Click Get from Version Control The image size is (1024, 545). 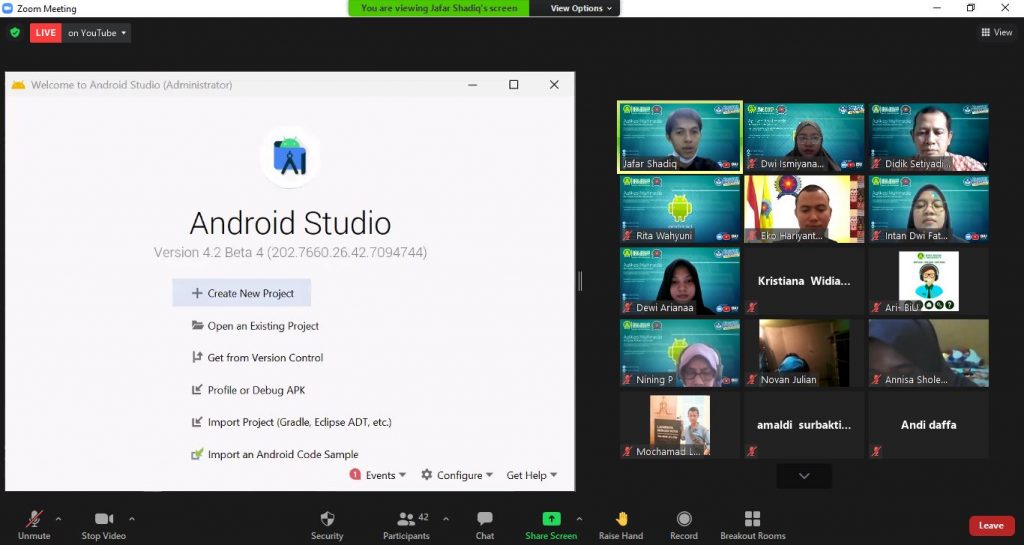coord(257,358)
